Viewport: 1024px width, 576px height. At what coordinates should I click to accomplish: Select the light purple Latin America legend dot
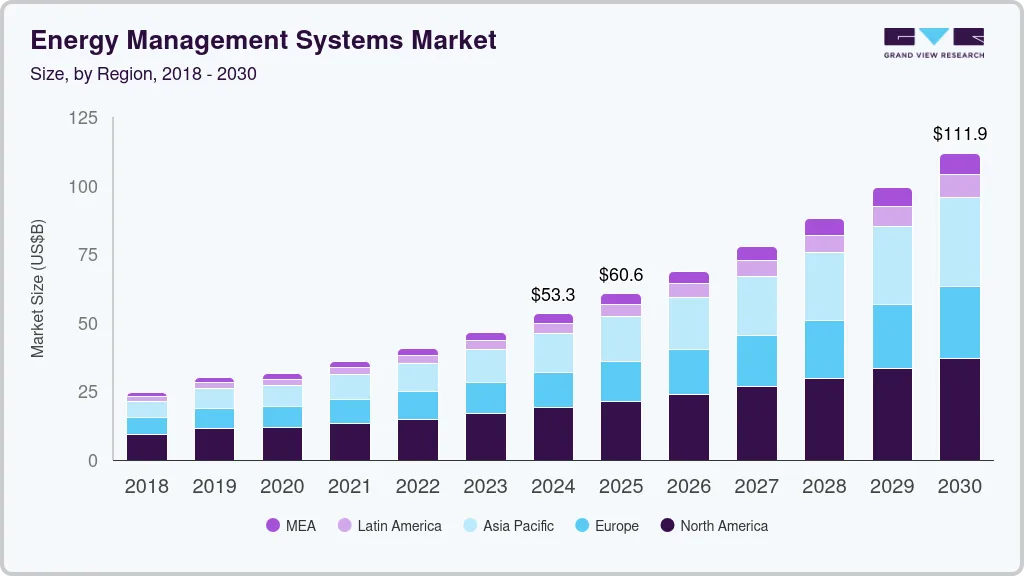point(346,525)
